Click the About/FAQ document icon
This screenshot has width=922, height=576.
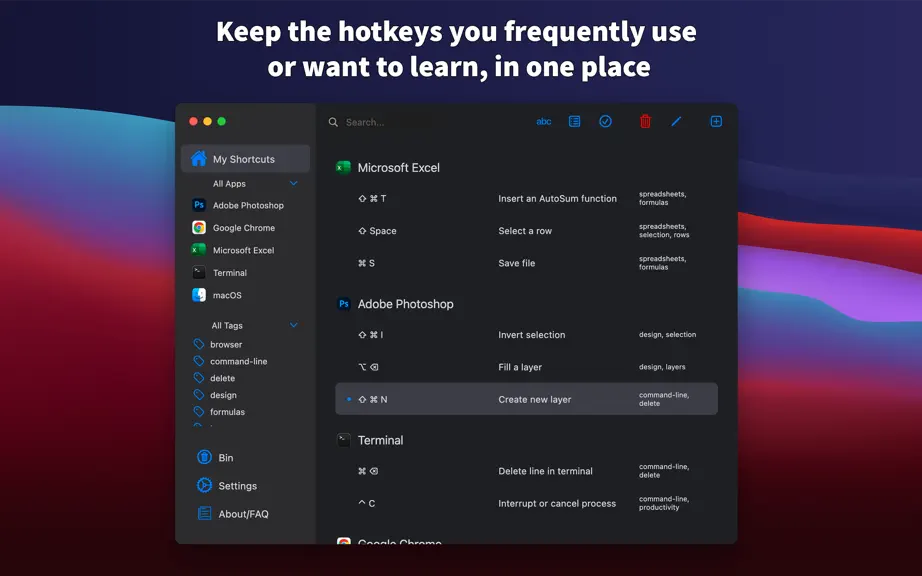204,513
